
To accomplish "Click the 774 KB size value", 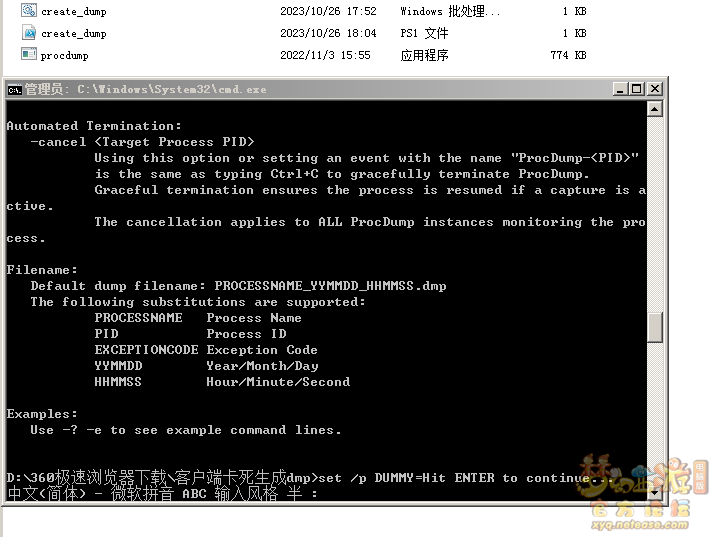I will tap(568, 55).
